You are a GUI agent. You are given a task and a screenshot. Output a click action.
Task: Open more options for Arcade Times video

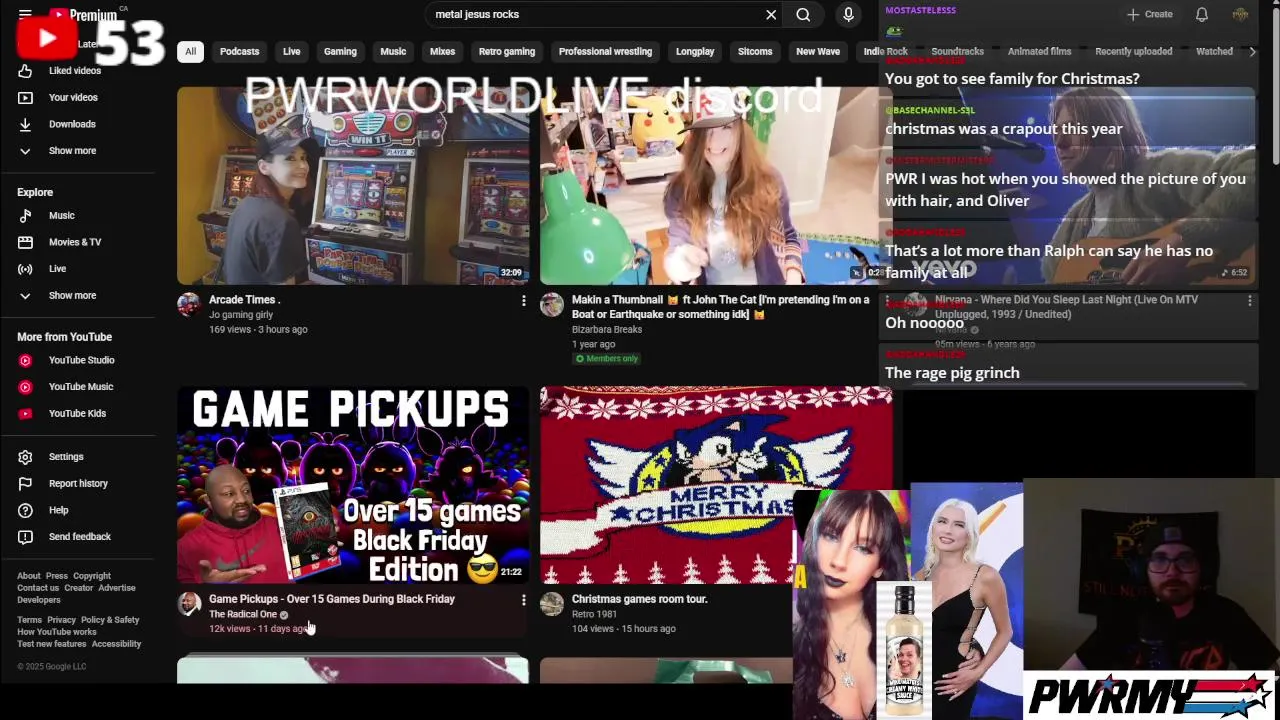(523, 300)
